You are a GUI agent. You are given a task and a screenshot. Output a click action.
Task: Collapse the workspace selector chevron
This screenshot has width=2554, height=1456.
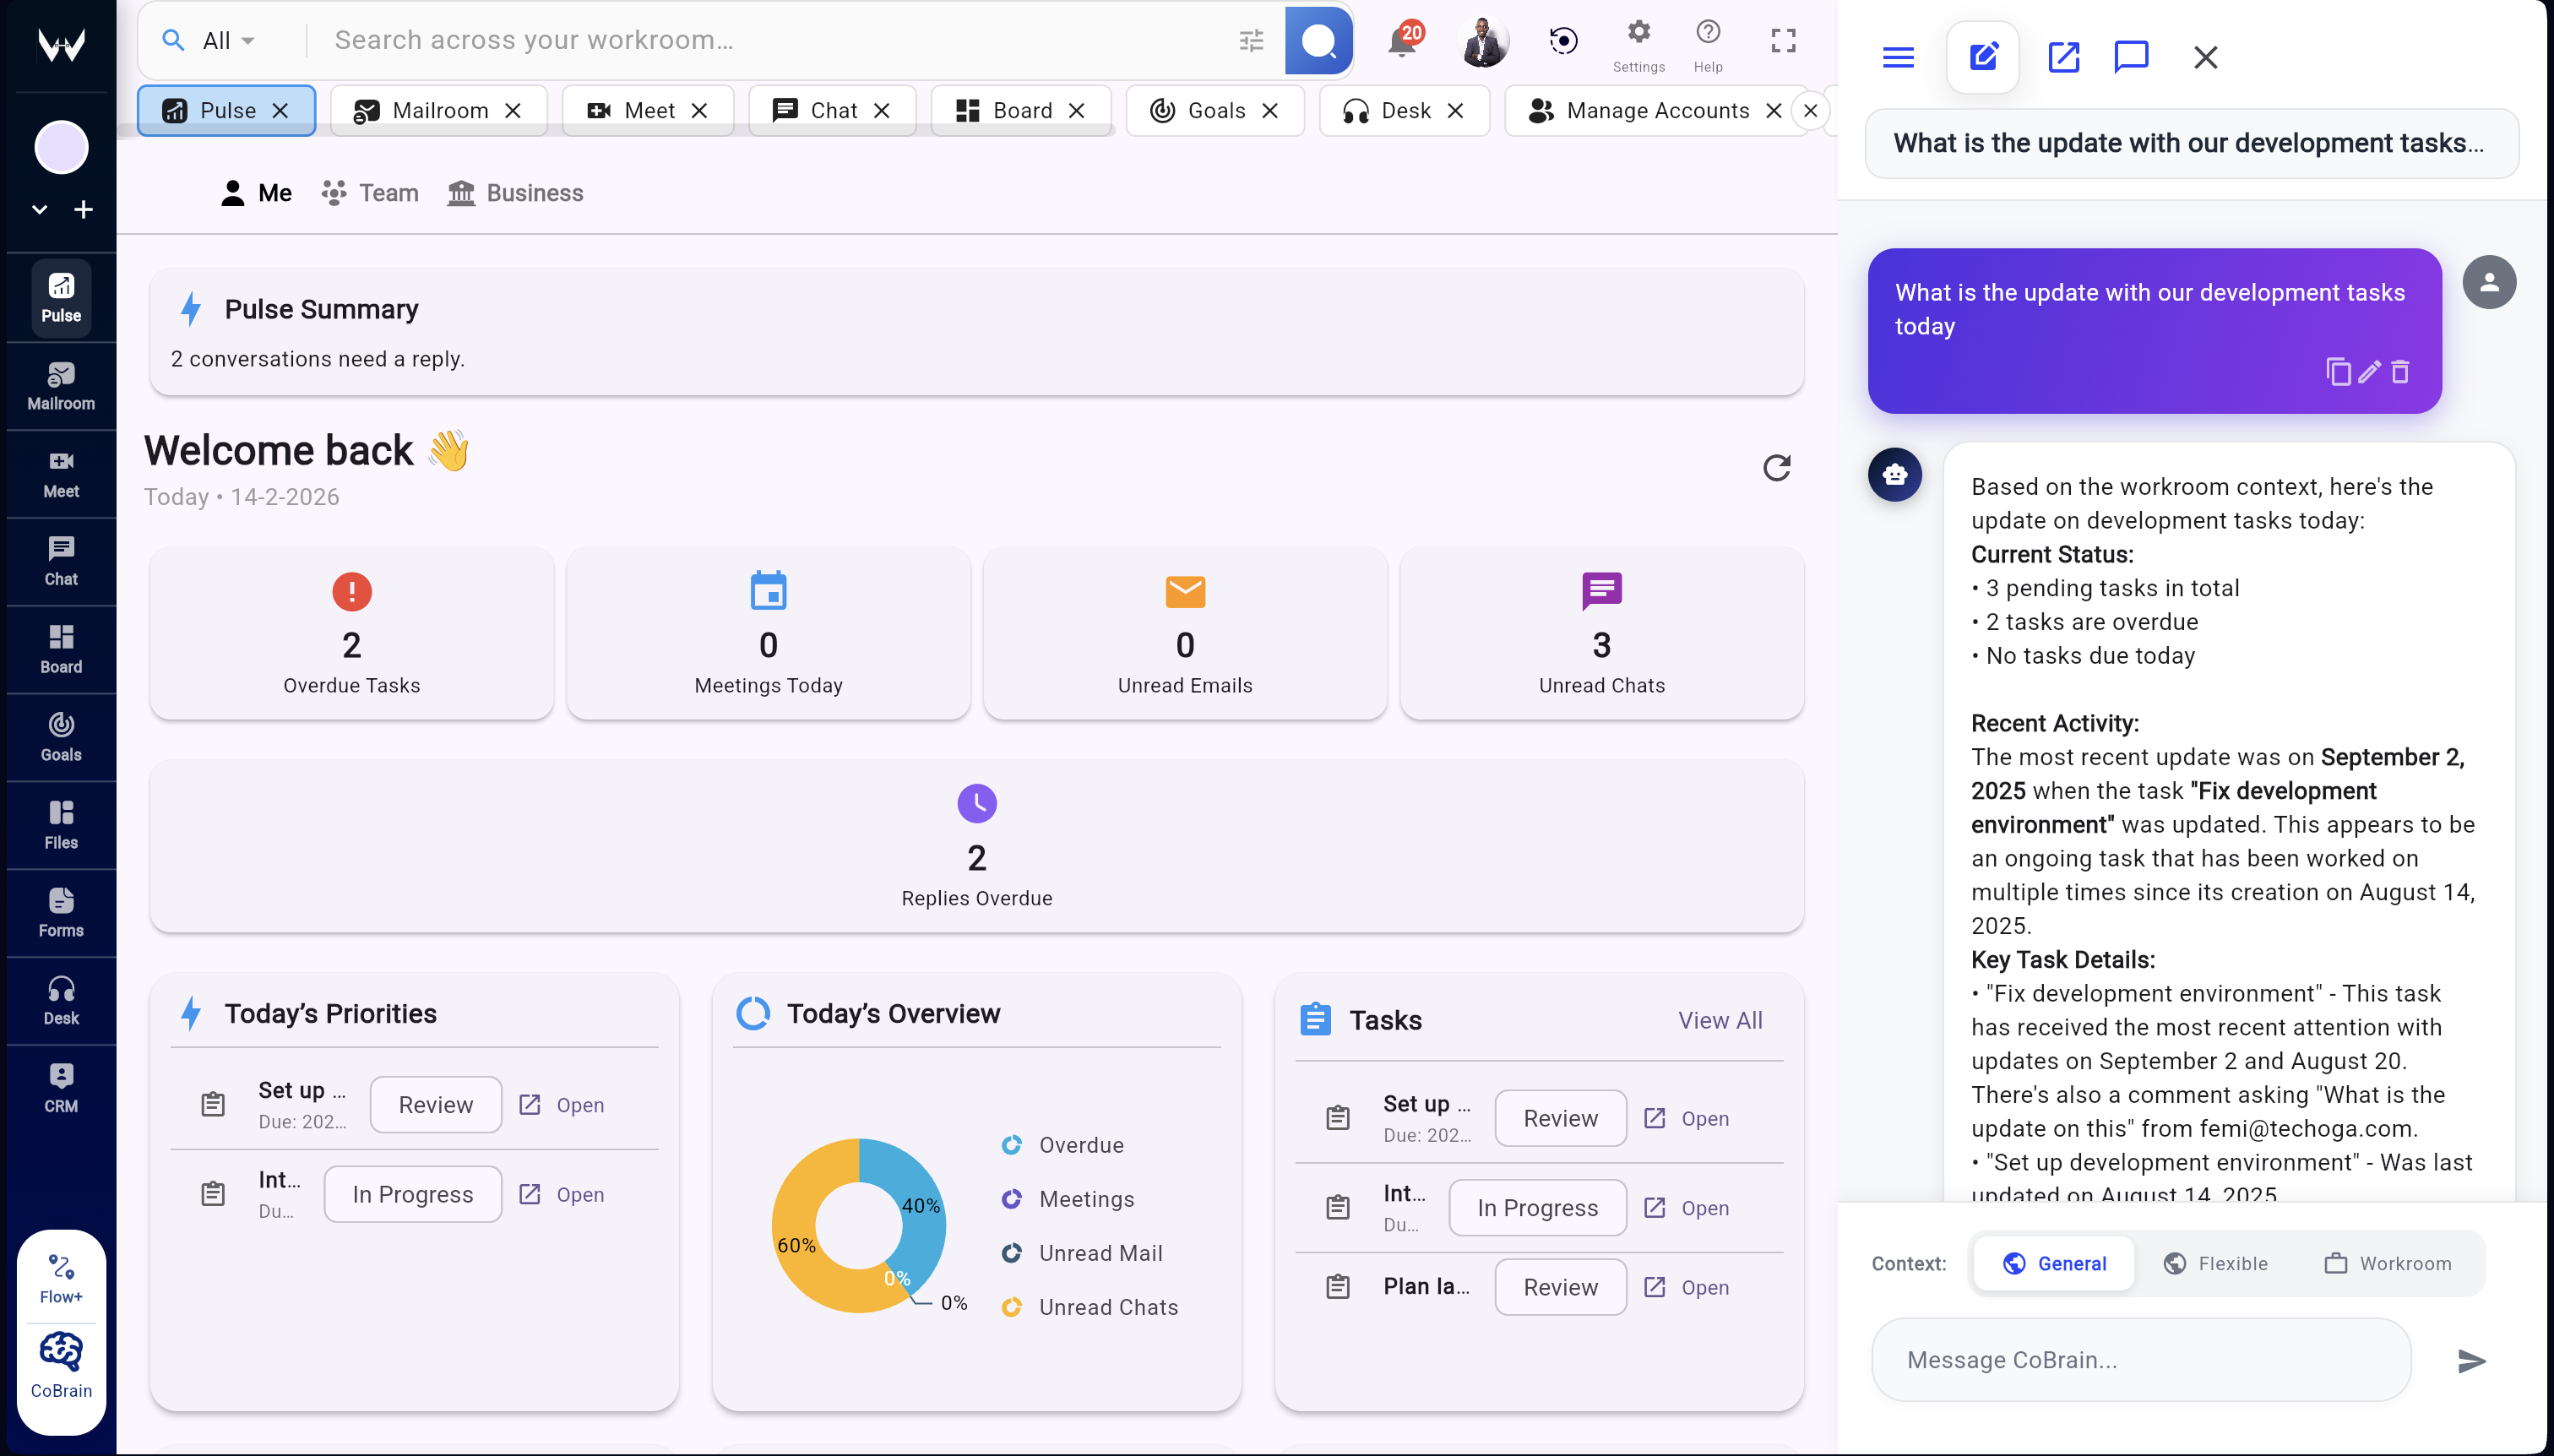point(39,209)
